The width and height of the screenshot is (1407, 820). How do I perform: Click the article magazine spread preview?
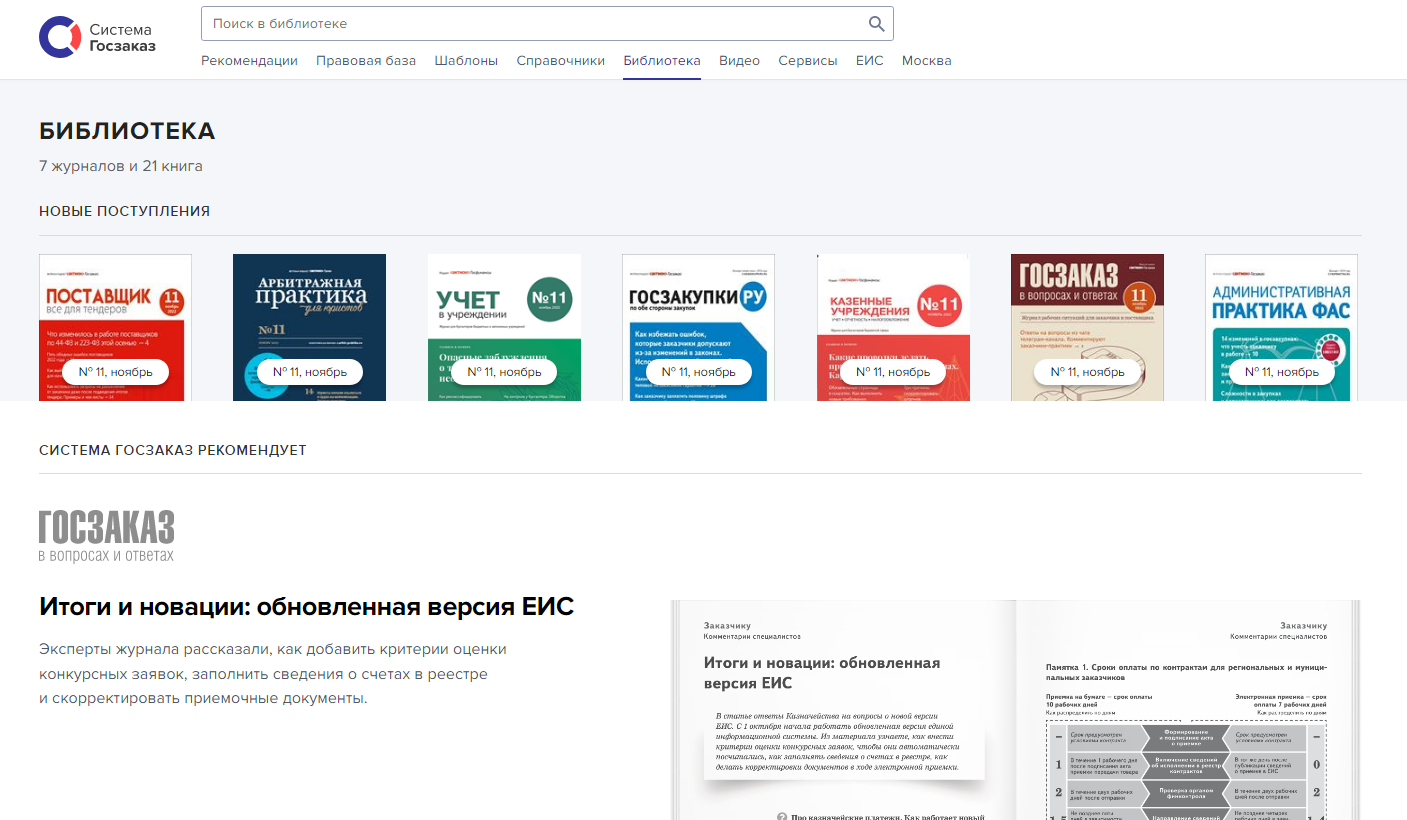(1015, 710)
